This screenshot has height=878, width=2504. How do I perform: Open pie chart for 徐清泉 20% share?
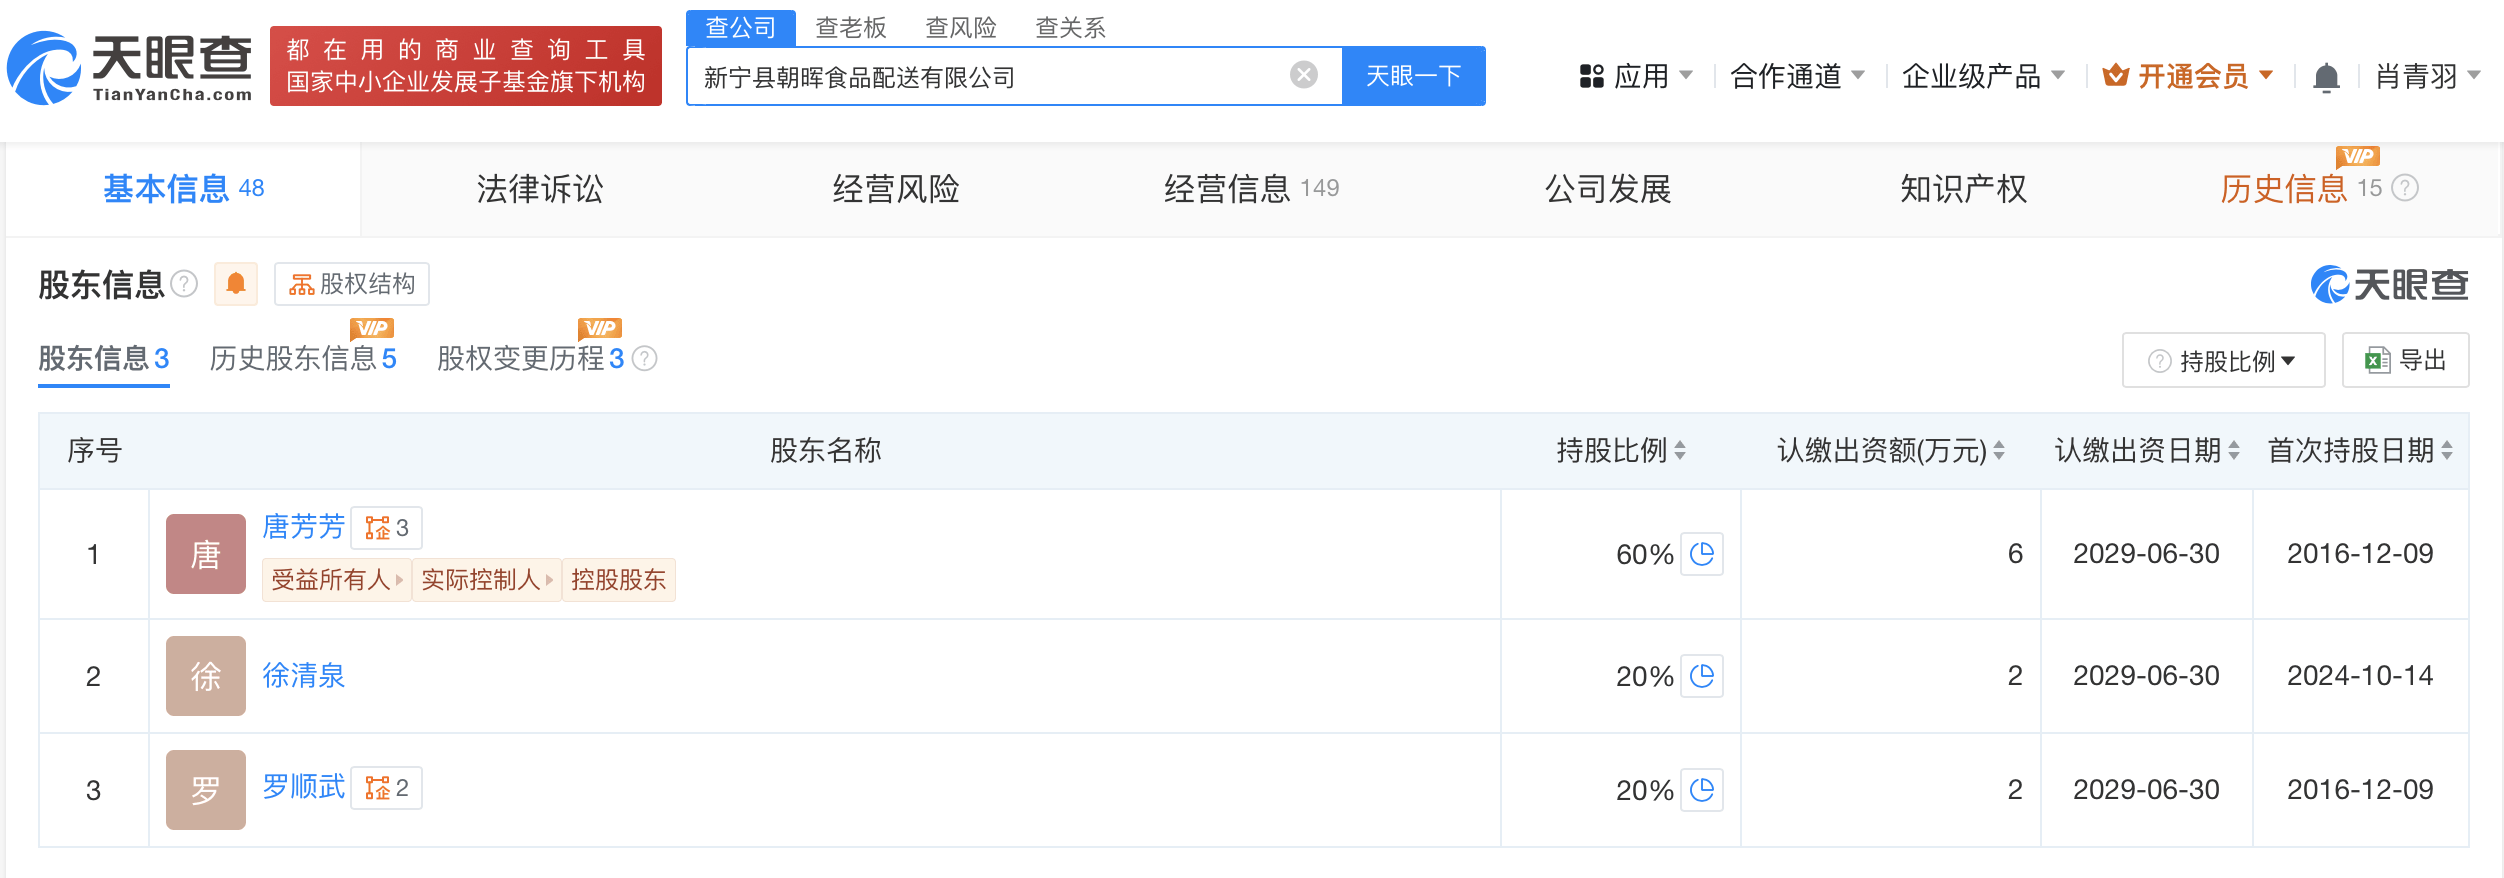coord(1701,676)
